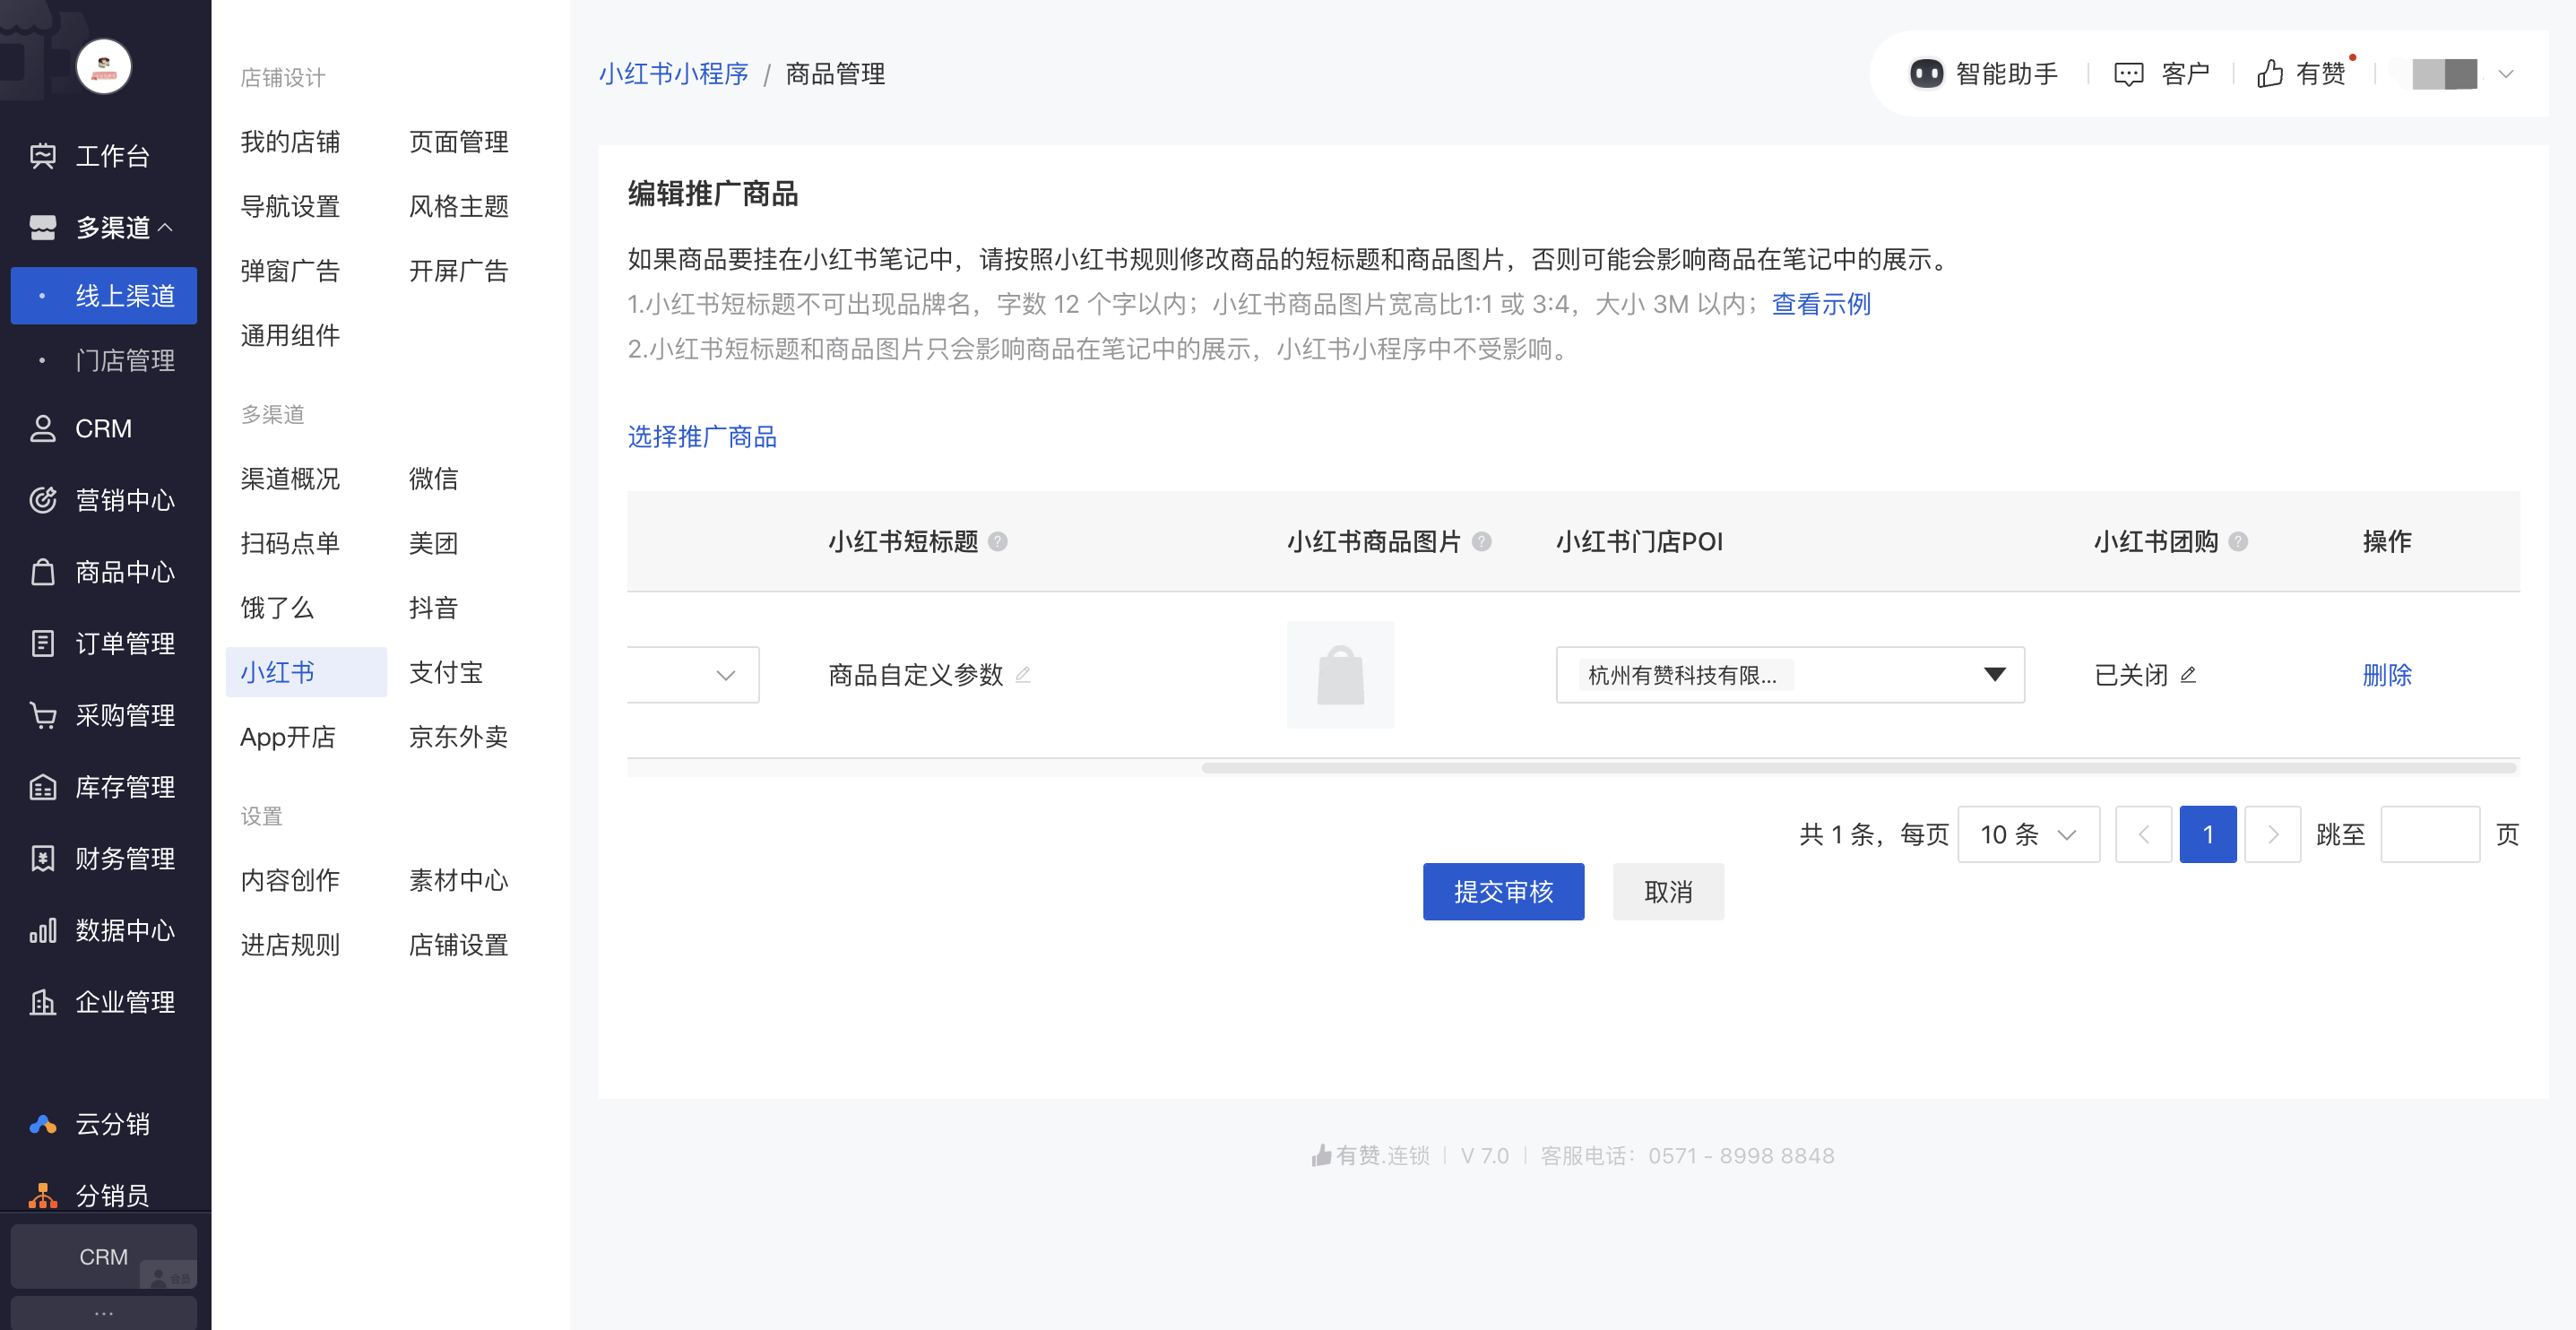Click the product image placeholder thumbnail
The width and height of the screenshot is (2576, 1330).
click(x=1340, y=675)
